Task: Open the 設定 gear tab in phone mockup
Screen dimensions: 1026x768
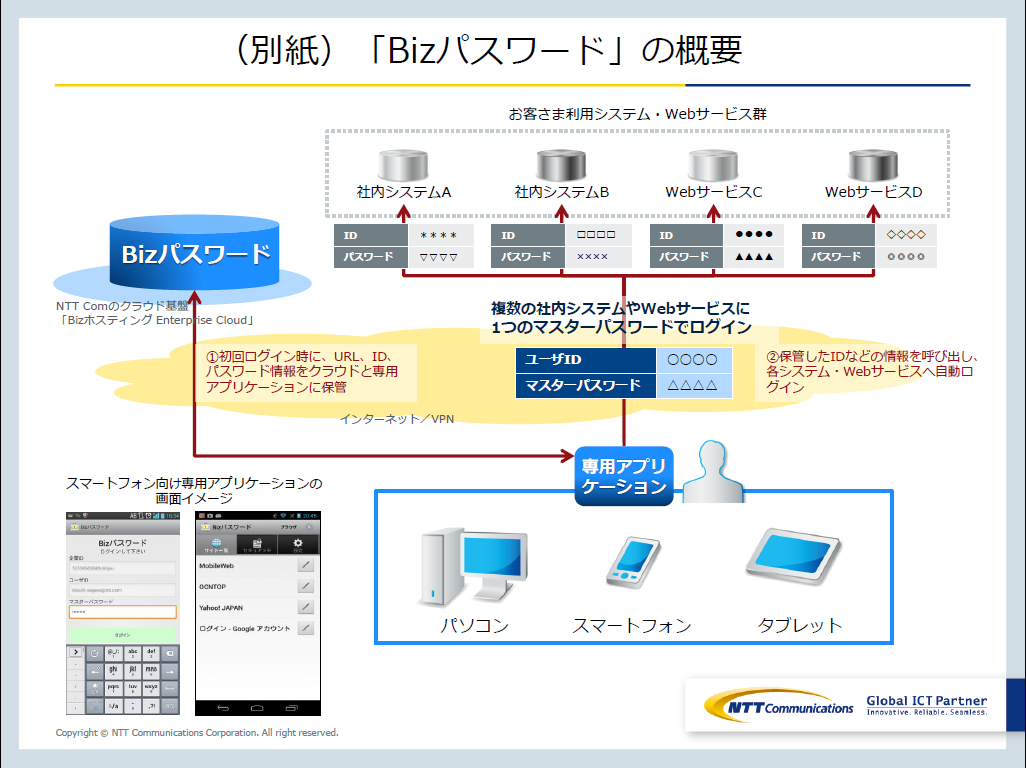Action: (298, 544)
